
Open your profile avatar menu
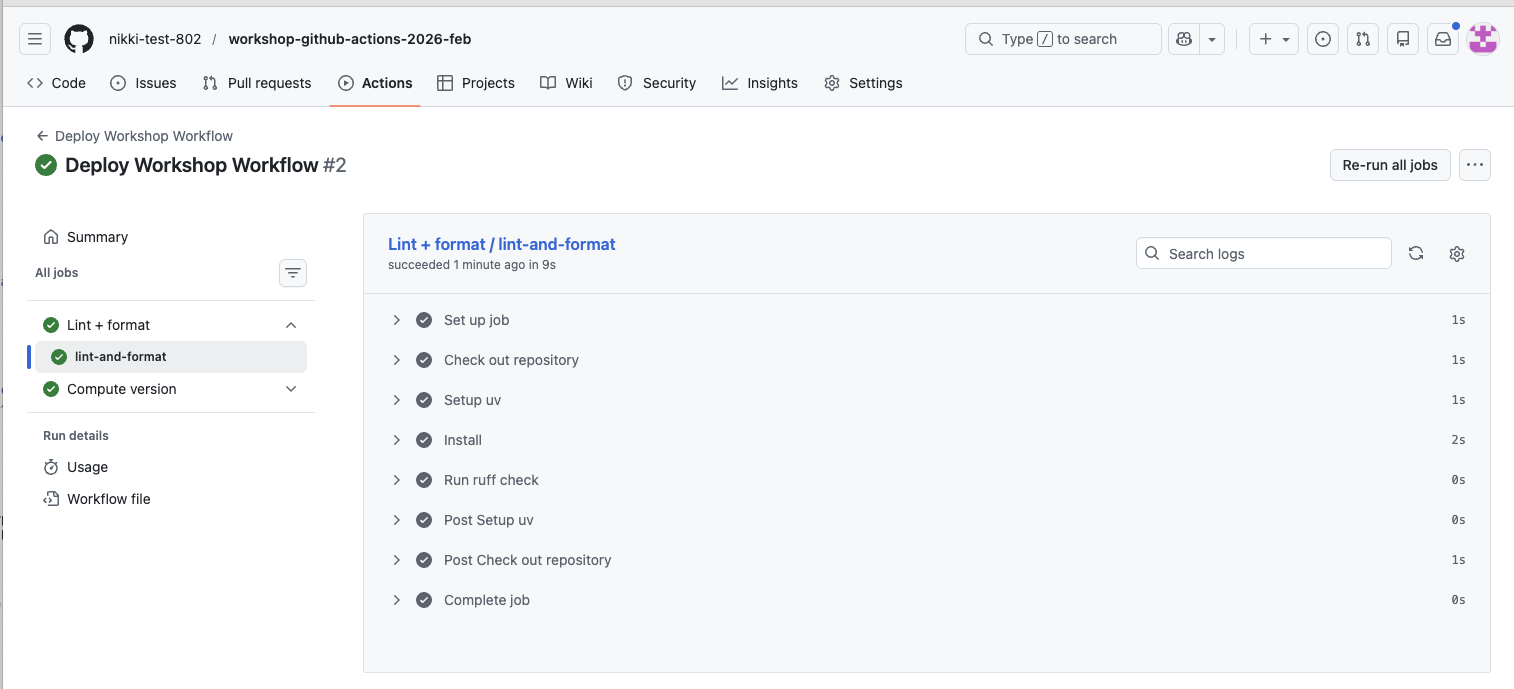click(1483, 38)
